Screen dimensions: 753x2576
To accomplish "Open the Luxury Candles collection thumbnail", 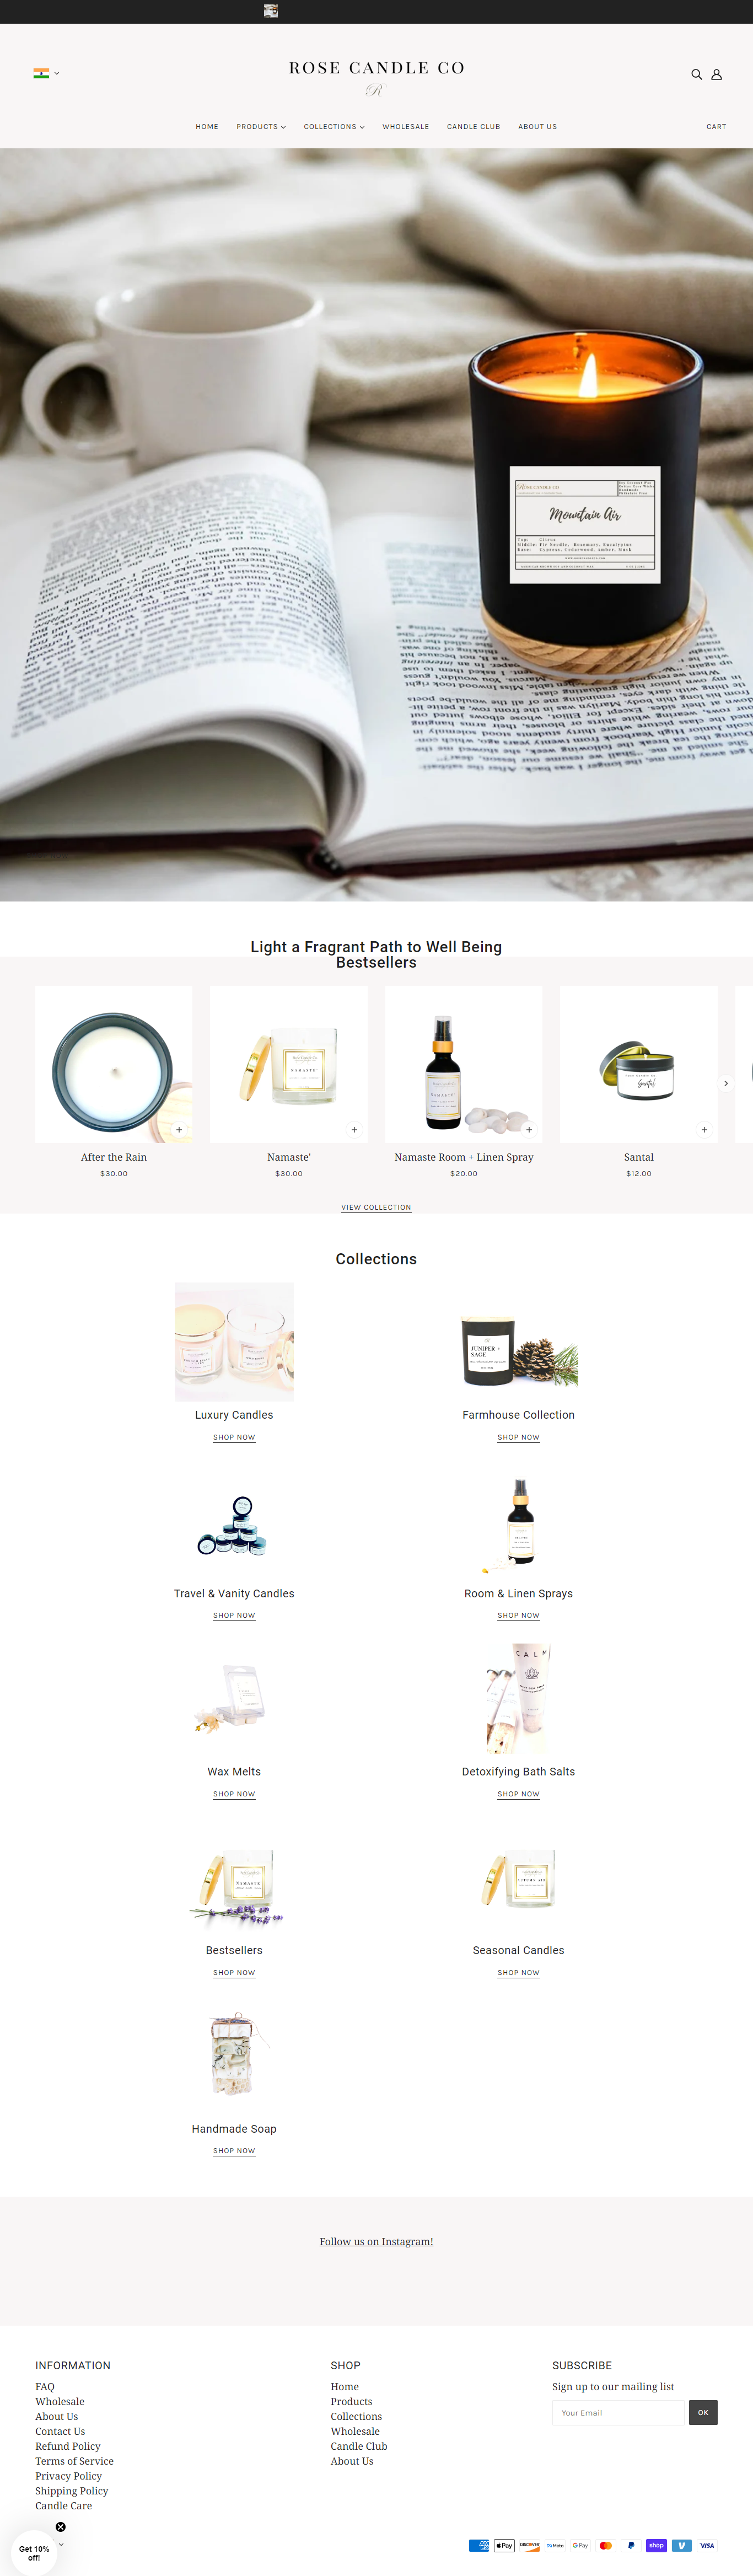I will coord(234,1341).
